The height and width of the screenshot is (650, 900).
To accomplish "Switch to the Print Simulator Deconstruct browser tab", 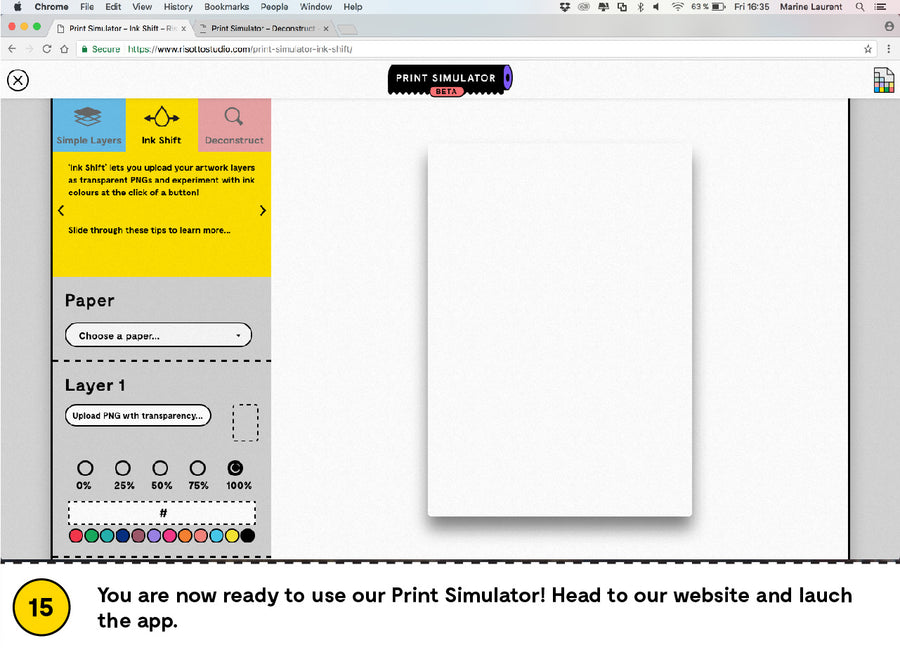I will (260, 28).
